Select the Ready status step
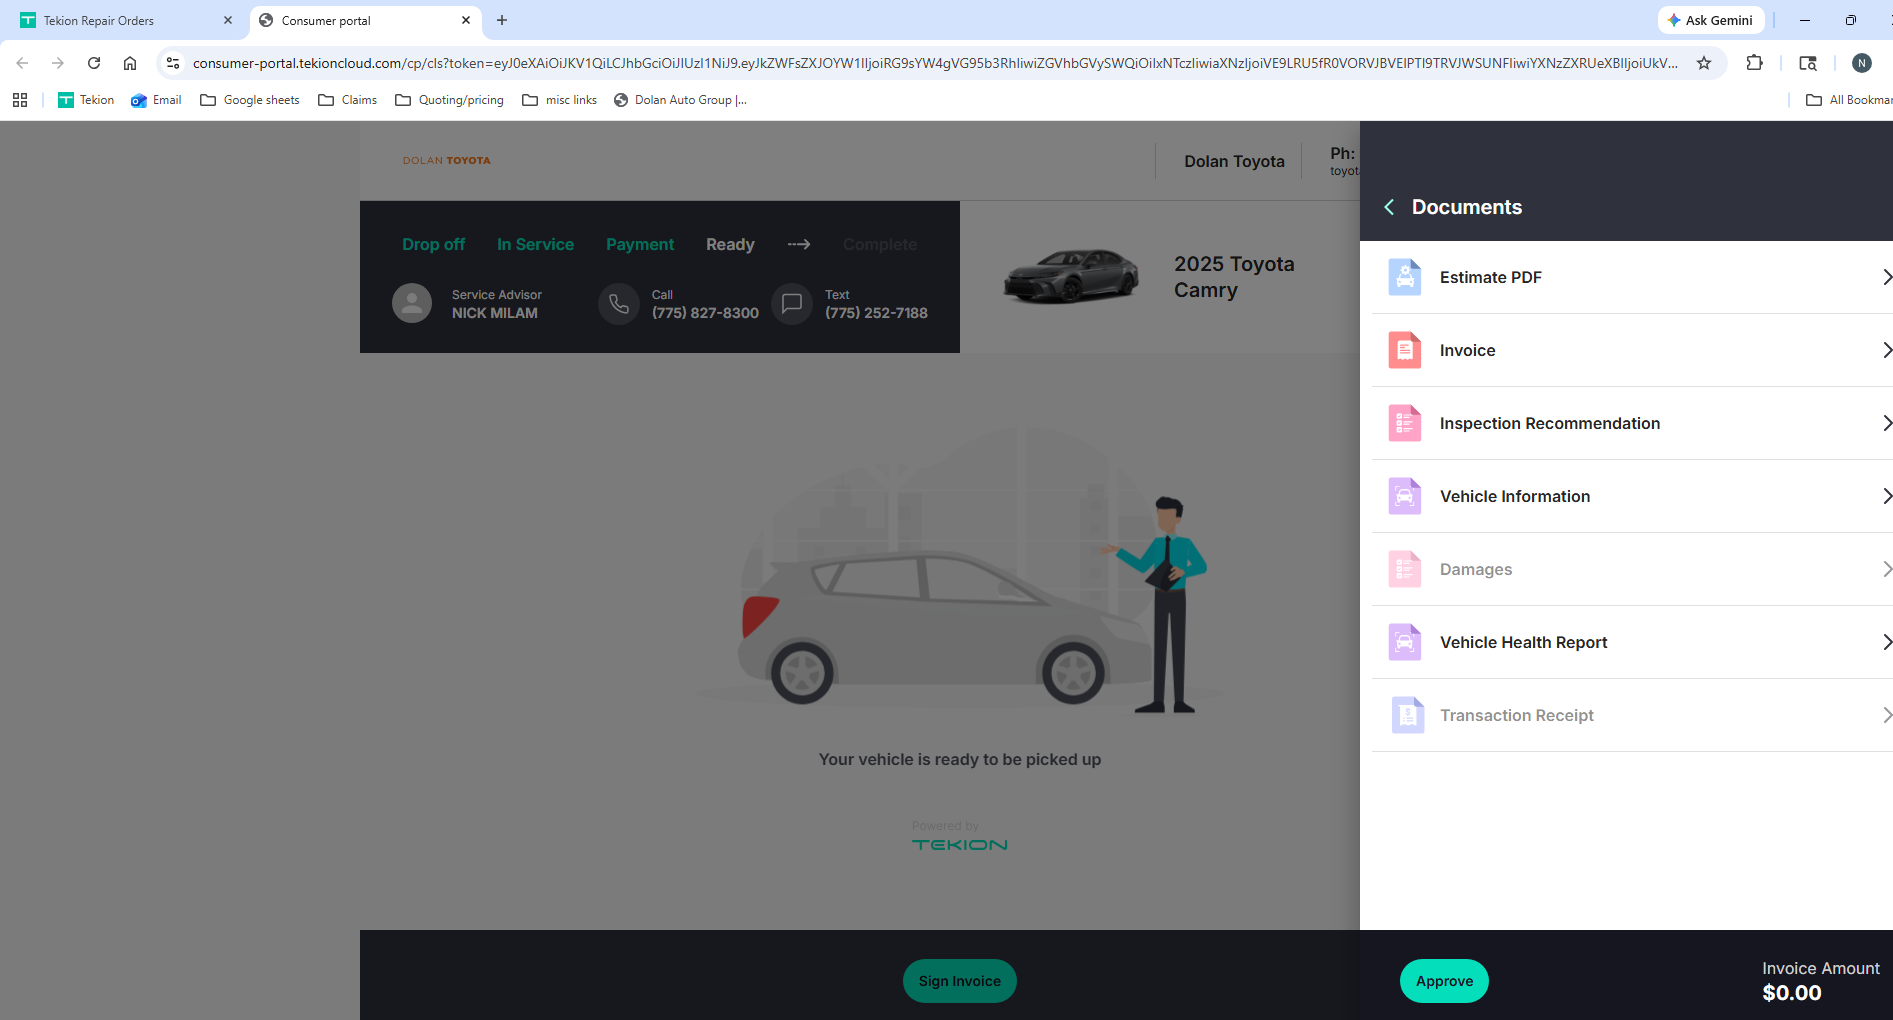 [730, 244]
